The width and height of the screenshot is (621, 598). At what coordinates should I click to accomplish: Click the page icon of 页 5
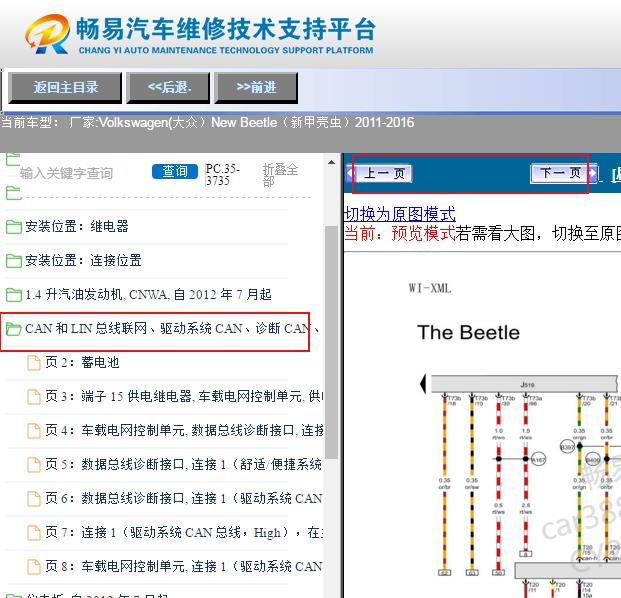(34, 465)
